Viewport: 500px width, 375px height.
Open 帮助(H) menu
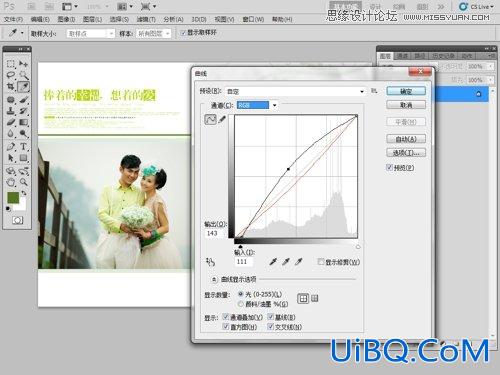[x=282, y=19]
